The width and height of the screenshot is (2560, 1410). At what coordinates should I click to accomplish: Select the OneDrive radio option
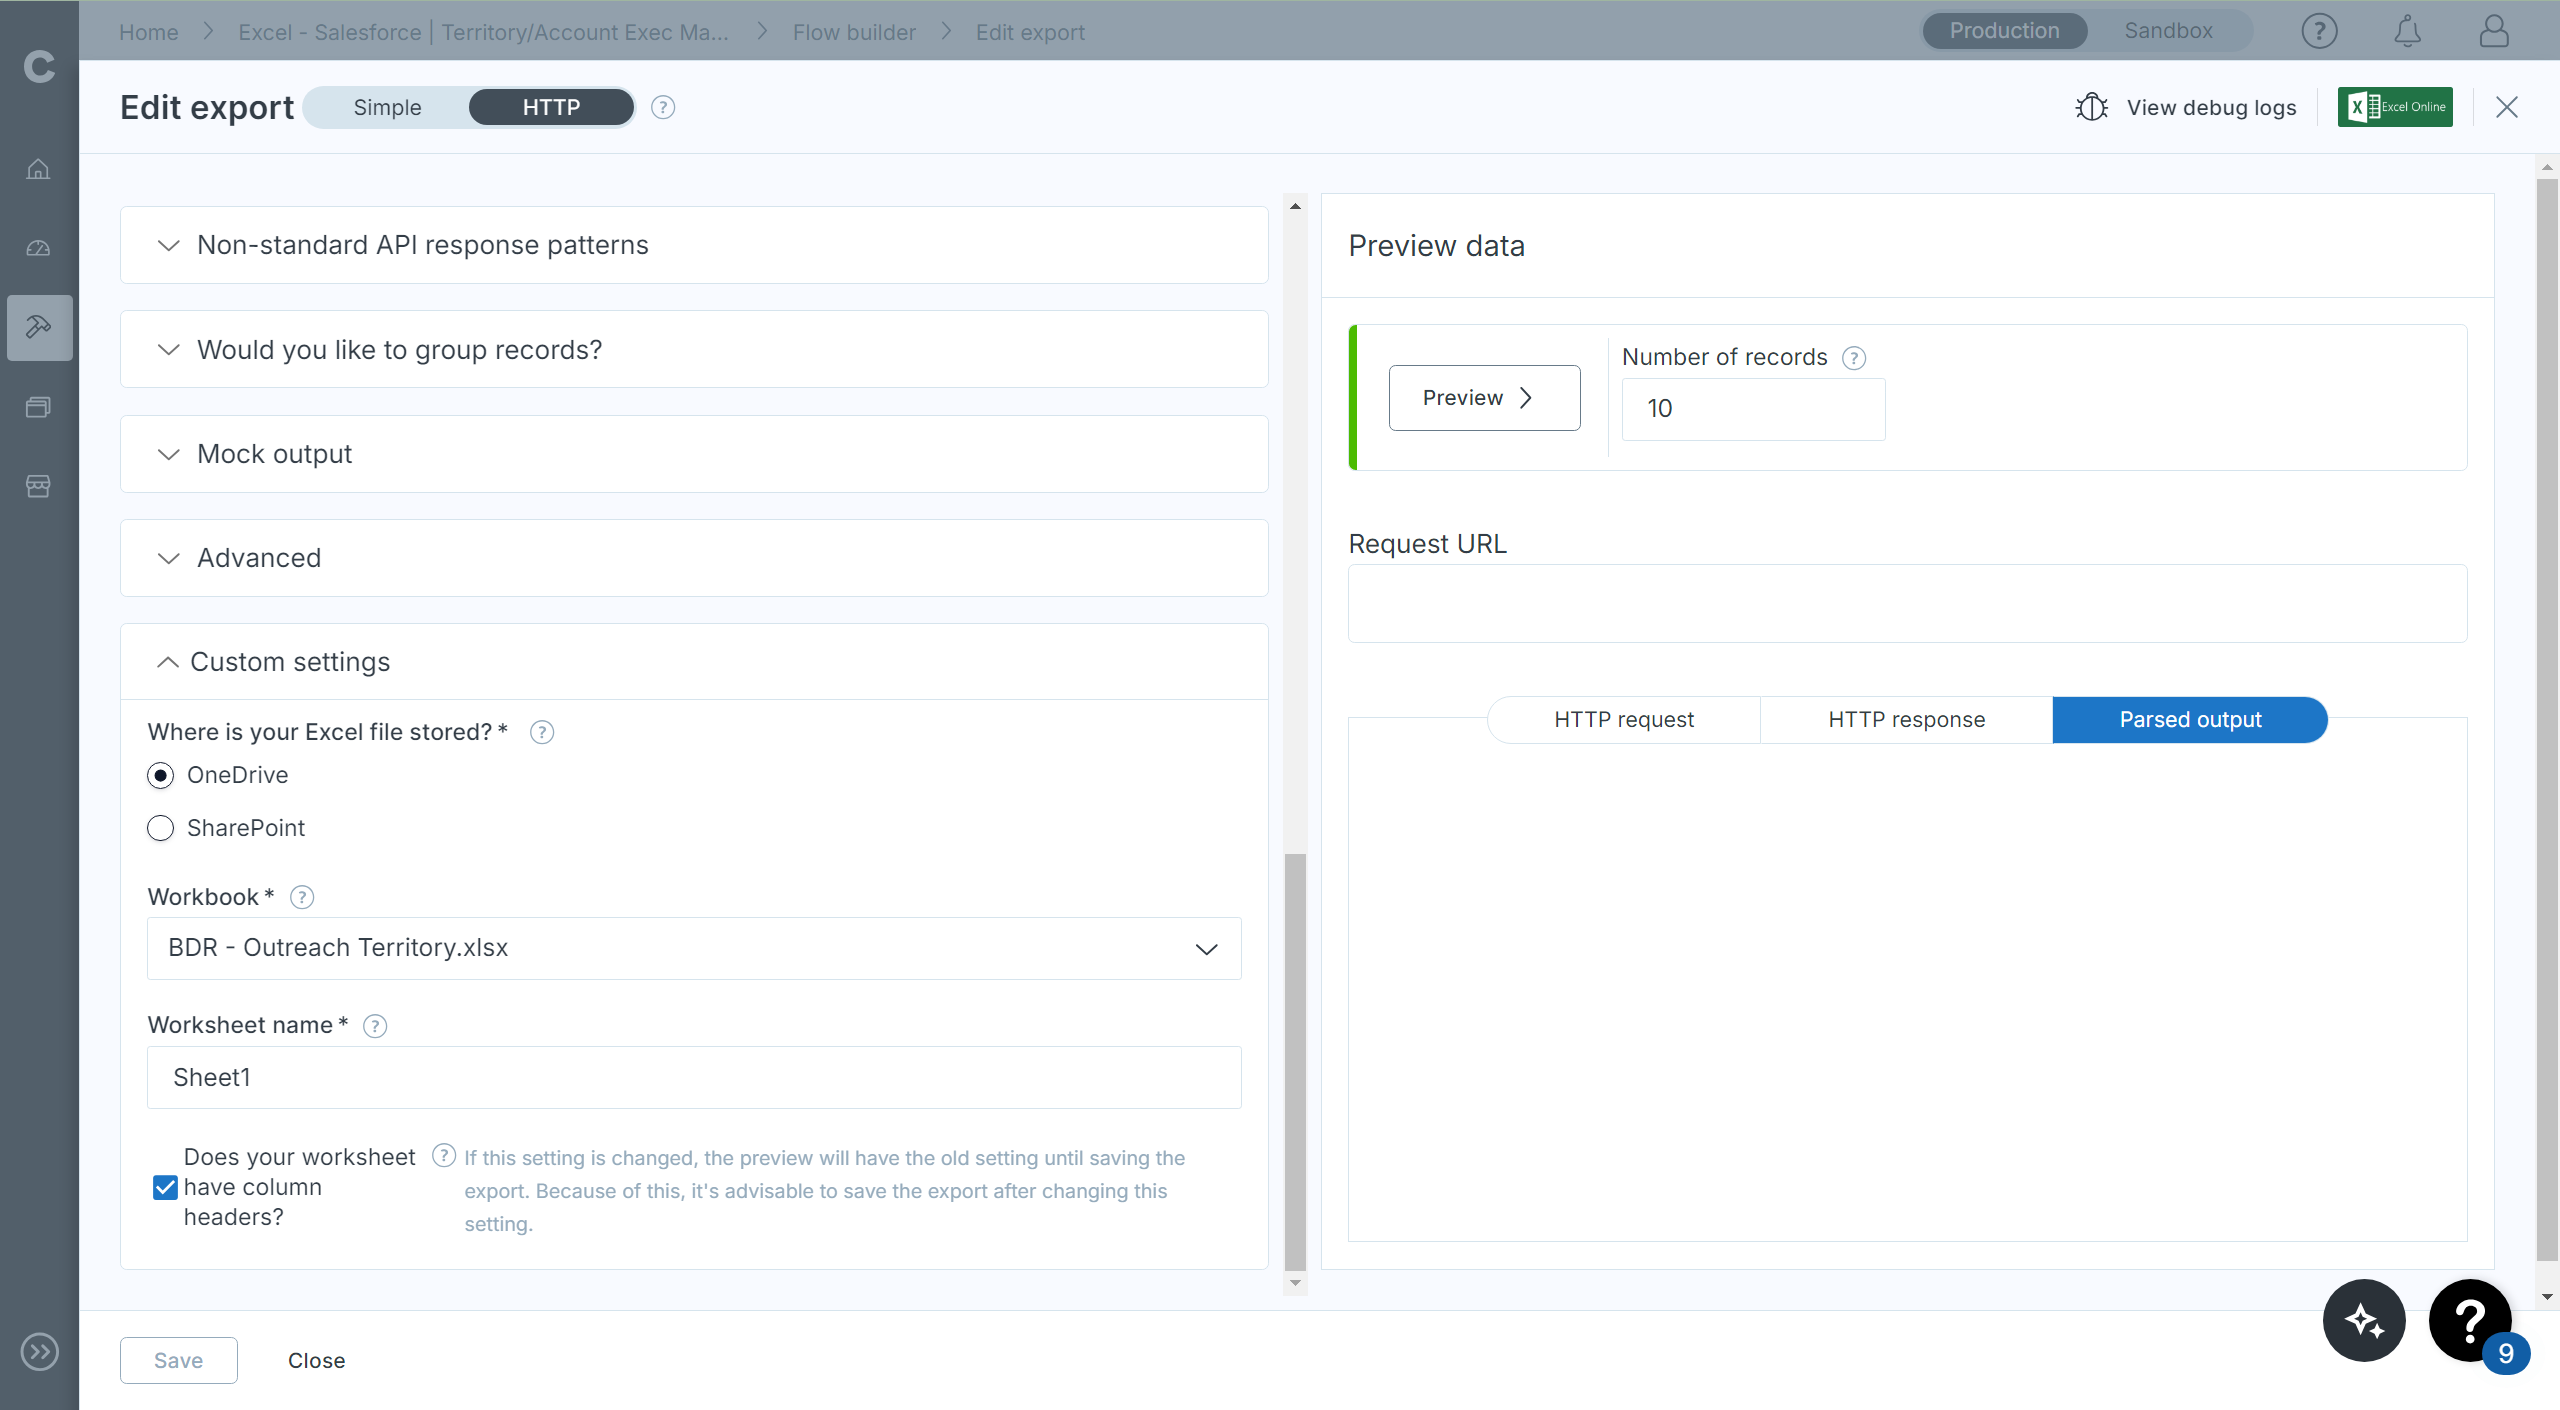click(160, 775)
